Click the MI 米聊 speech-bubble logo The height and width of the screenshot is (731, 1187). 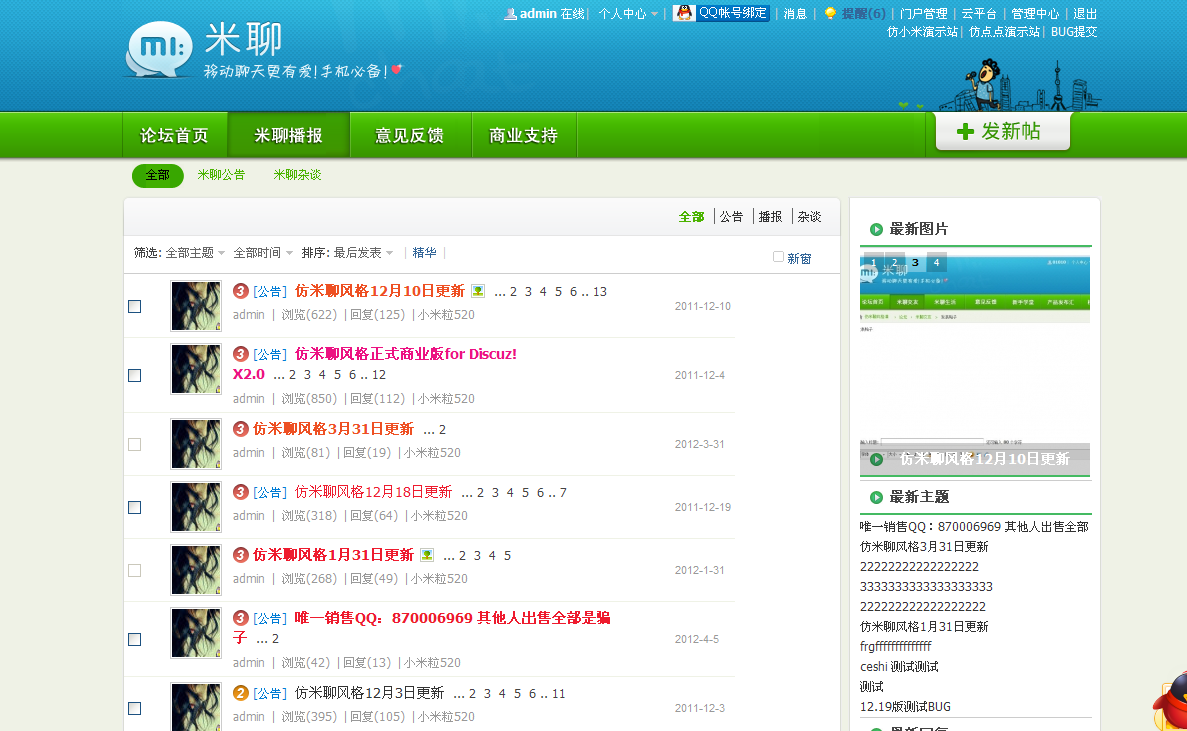160,49
